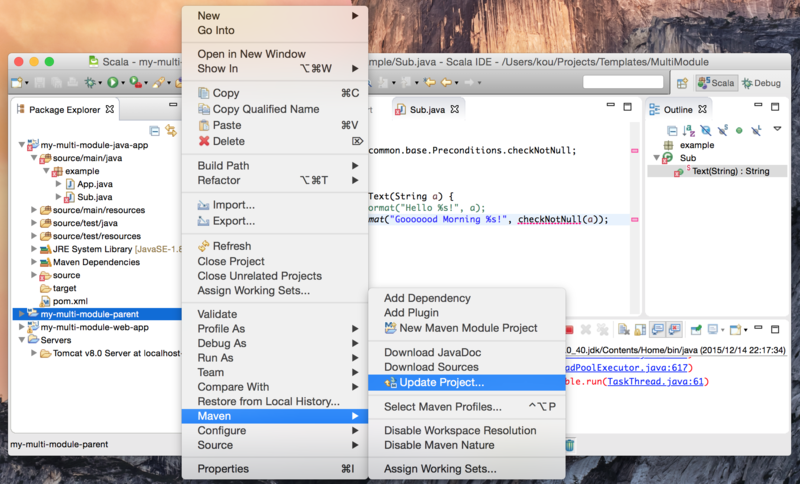Click the Run Last Tool (external tools) icon
Viewport: 800px width, 484px height.
pyautogui.click(x=136, y=82)
